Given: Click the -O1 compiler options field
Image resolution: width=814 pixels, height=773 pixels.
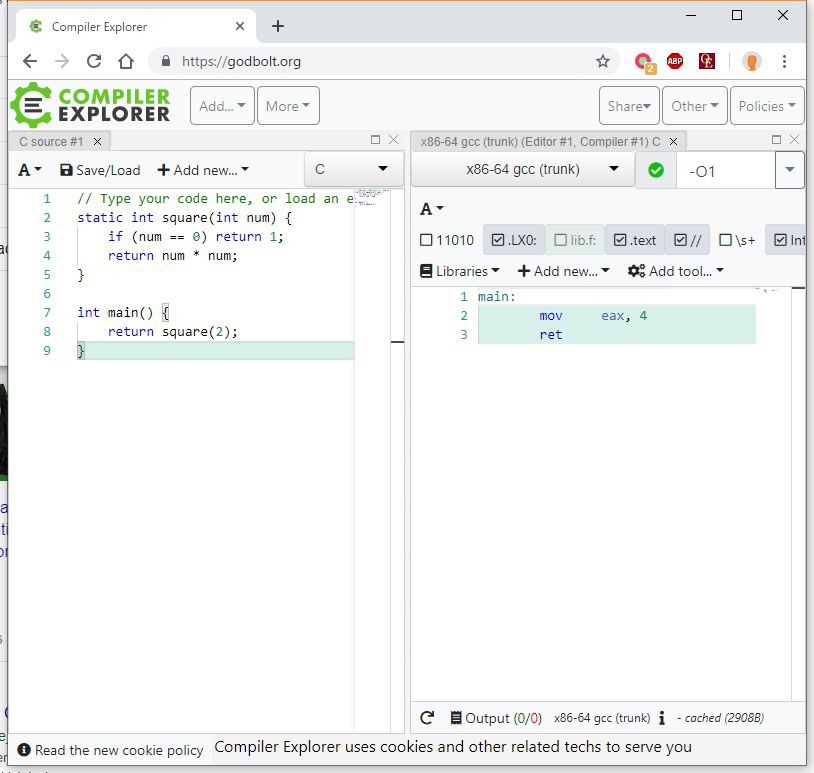Looking at the screenshot, I should 725,170.
